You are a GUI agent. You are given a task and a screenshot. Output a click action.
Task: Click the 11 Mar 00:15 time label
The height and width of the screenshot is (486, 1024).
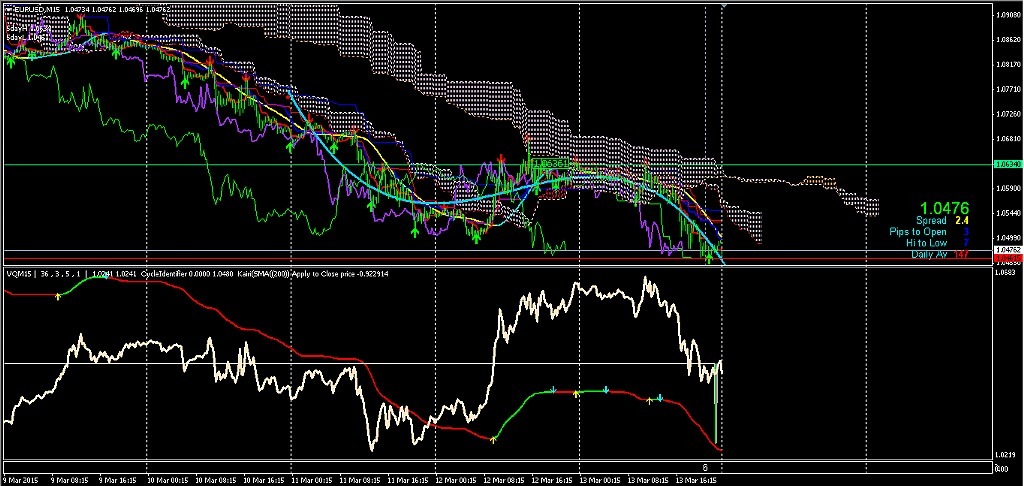pos(311,480)
